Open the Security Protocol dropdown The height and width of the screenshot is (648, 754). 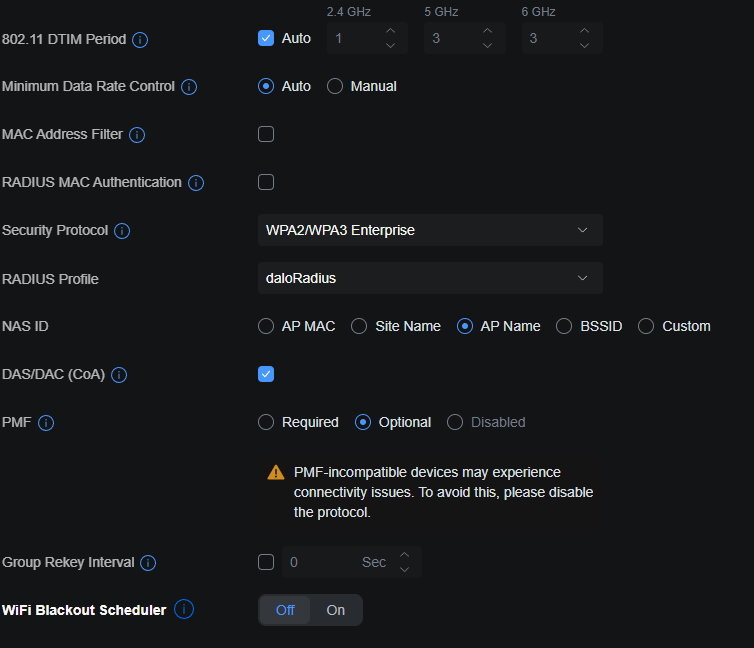click(430, 230)
